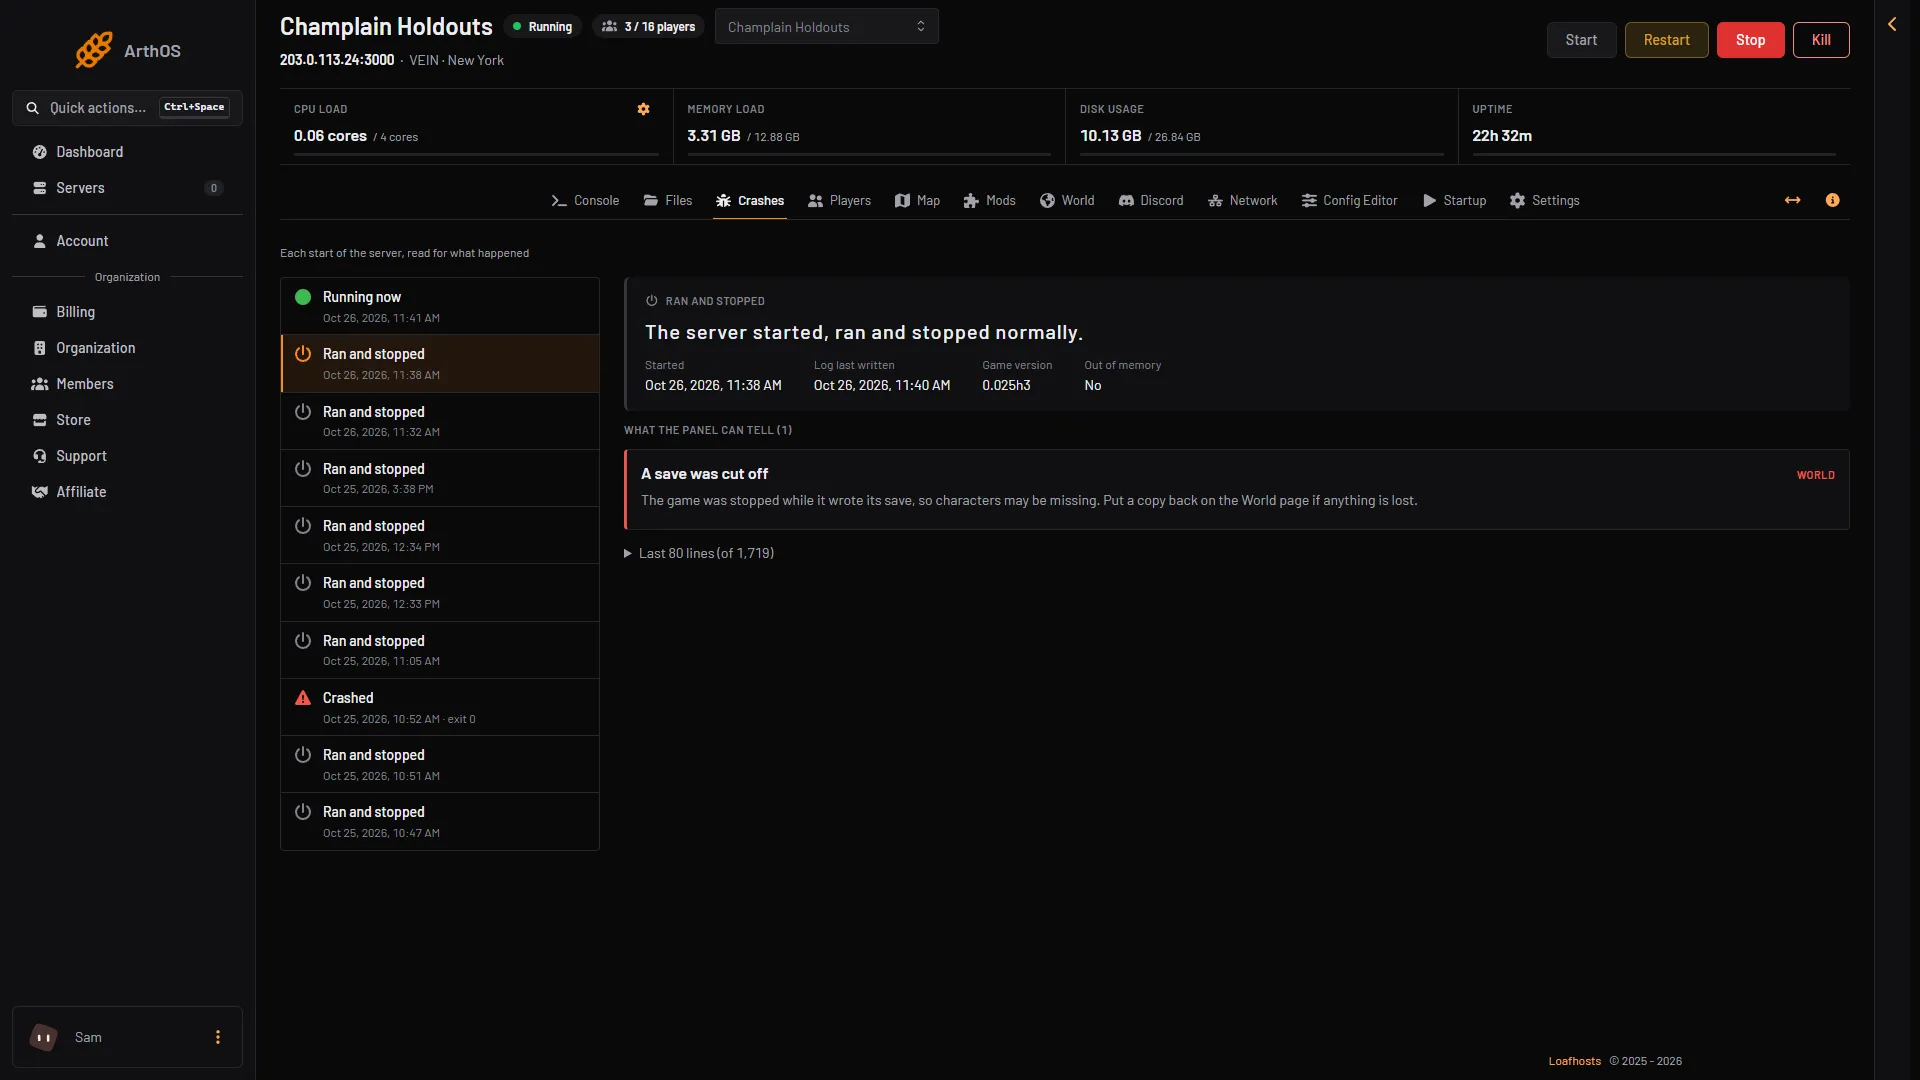Click the WORLD tag on save warning
The width and height of the screenshot is (1920, 1080).
(x=1815, y=475)
